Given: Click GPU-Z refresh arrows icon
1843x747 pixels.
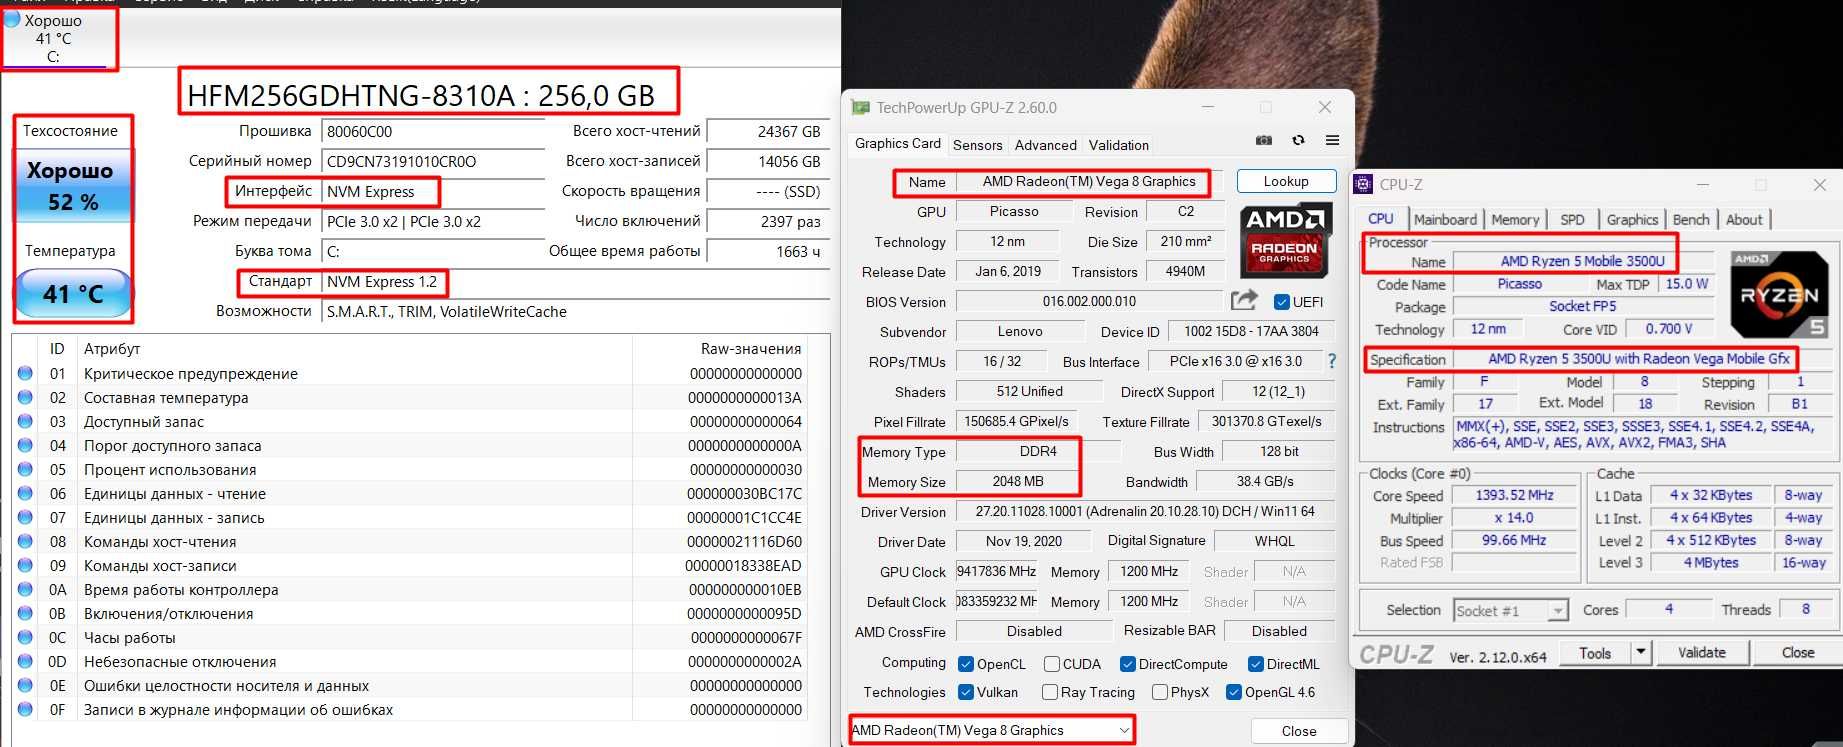Looking at the screenshot, I should tap(1298, 140).
